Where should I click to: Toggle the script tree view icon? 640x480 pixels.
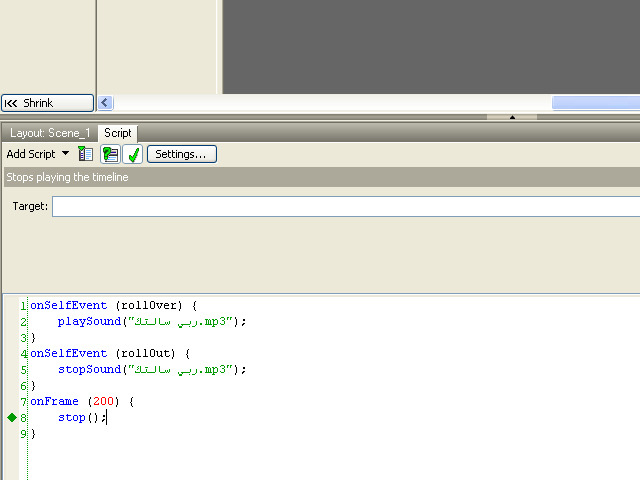pos(86,154)
